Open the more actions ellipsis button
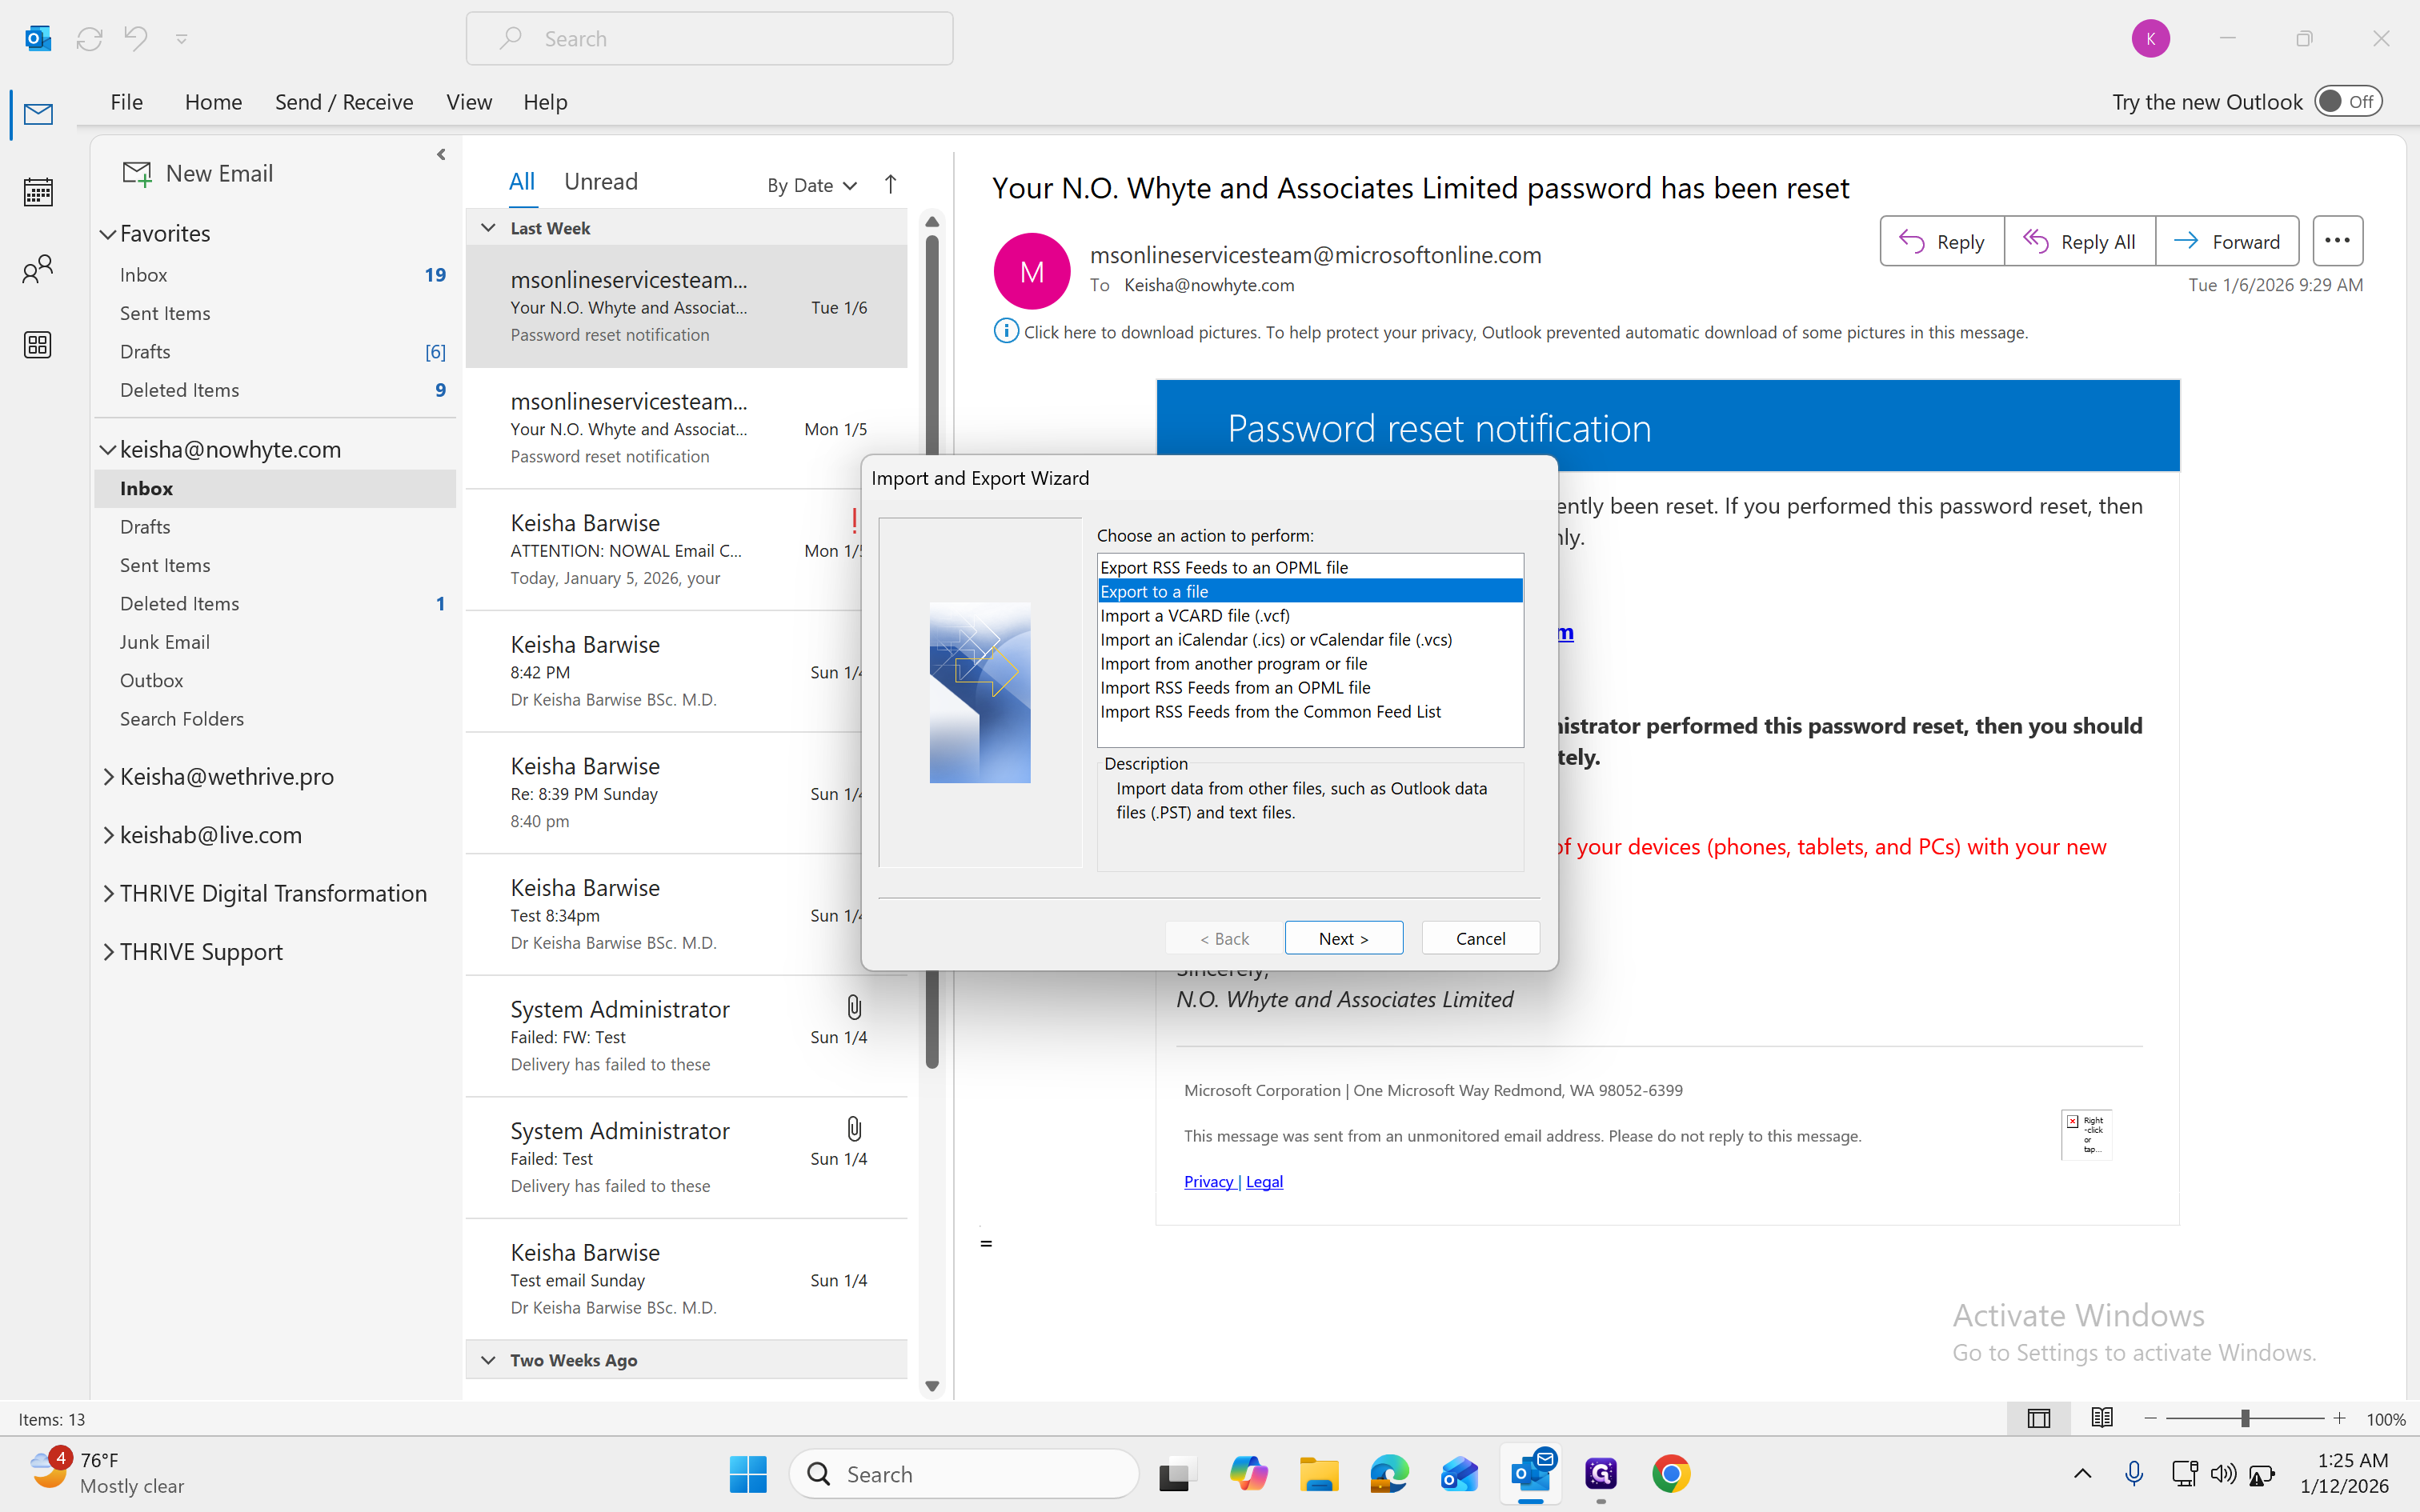The image size is (2420, 1512). pyautogui.click(x=2337, y=241)
